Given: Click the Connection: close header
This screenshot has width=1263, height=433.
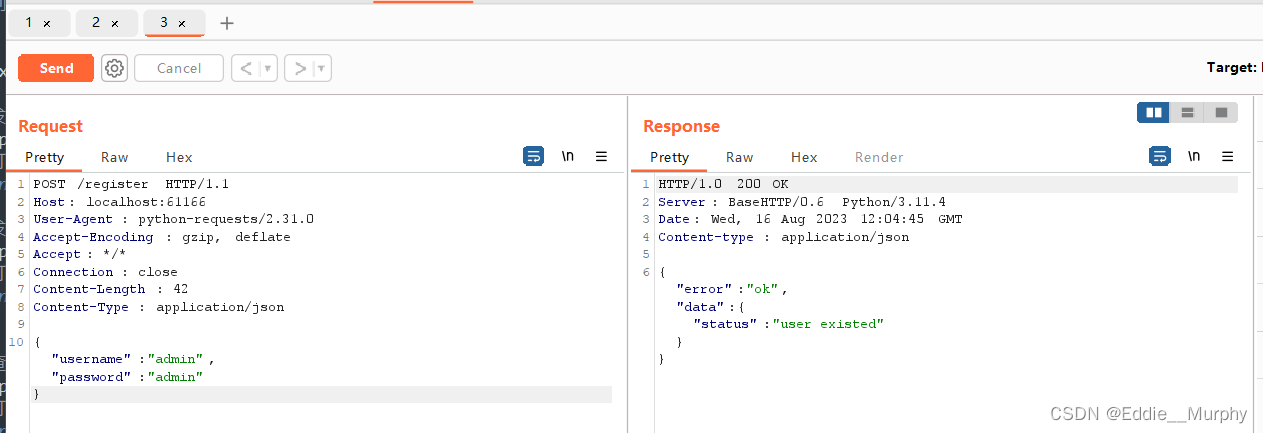Looking at the screenshot, I should click(105, 272).
